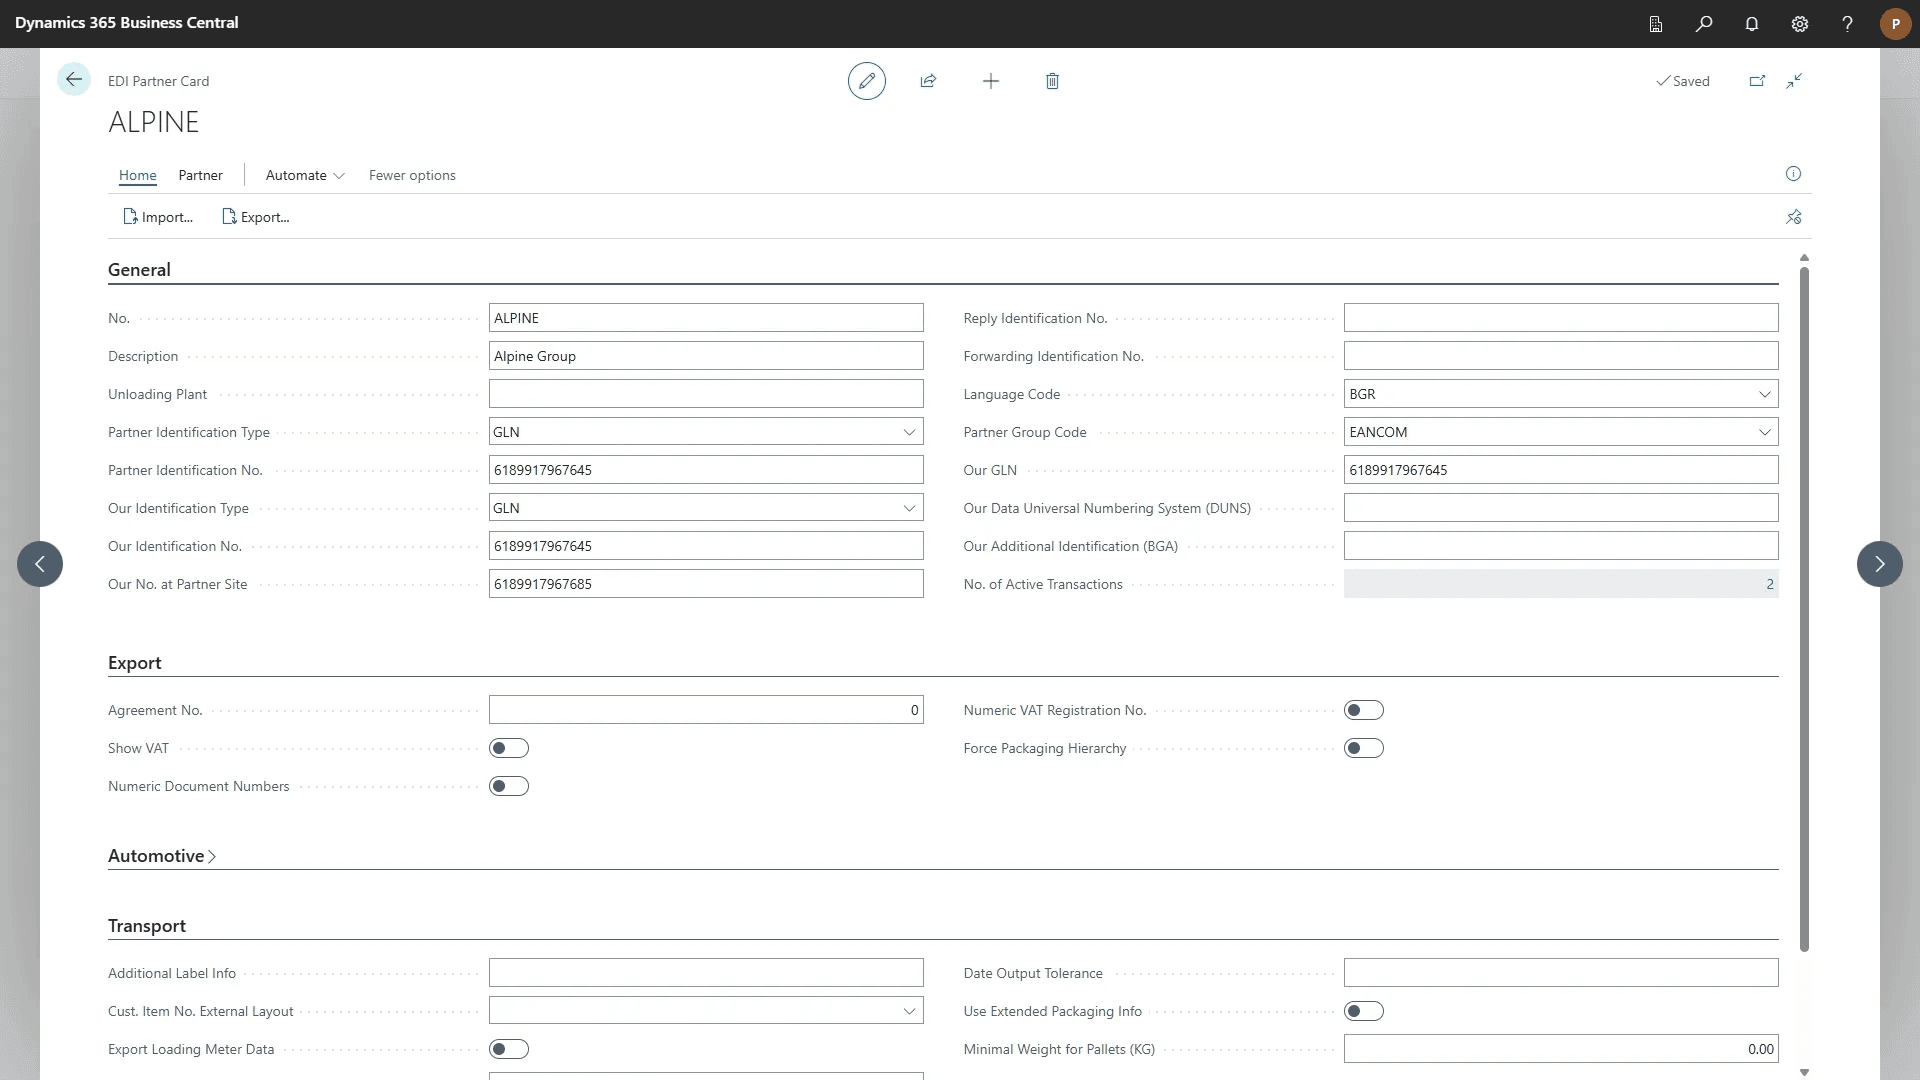This screenshot has width=1920, height=1080.
Task: Expand the Automotive section
Action: pyautogui.click(x=162, y=856)
